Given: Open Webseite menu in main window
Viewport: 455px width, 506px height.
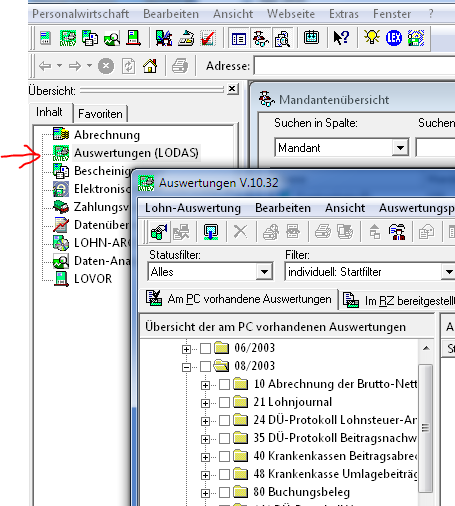Looking at the screenshot, I should 291,14.
